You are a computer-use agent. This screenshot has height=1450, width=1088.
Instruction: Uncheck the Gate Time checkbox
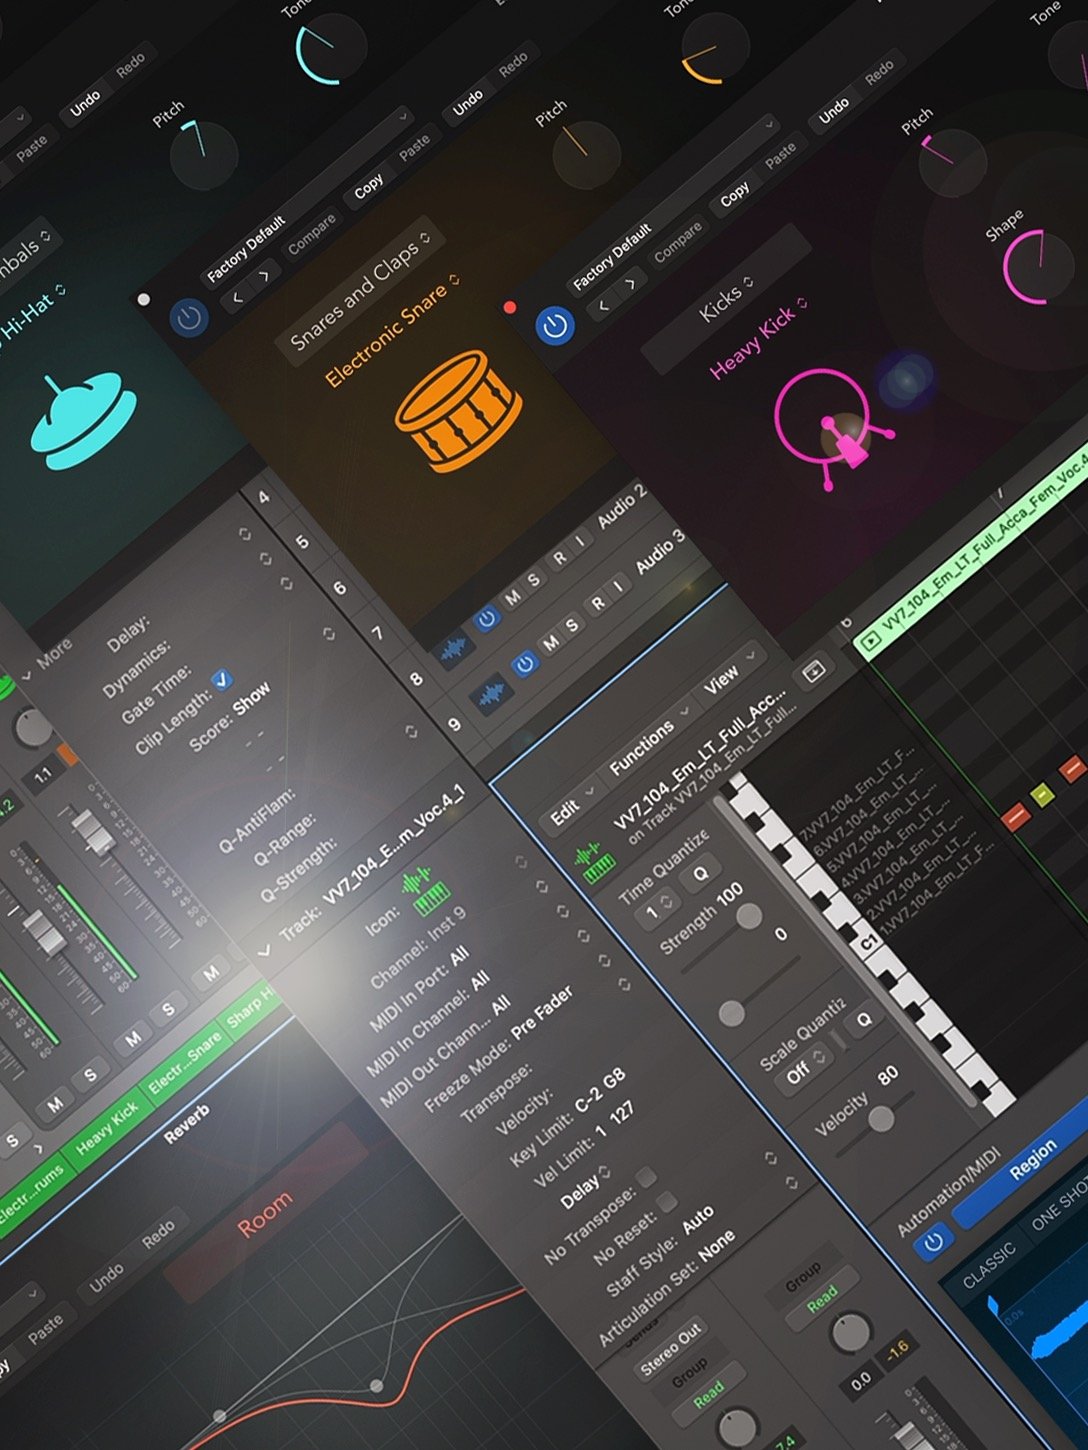click(x=223, y=681)
